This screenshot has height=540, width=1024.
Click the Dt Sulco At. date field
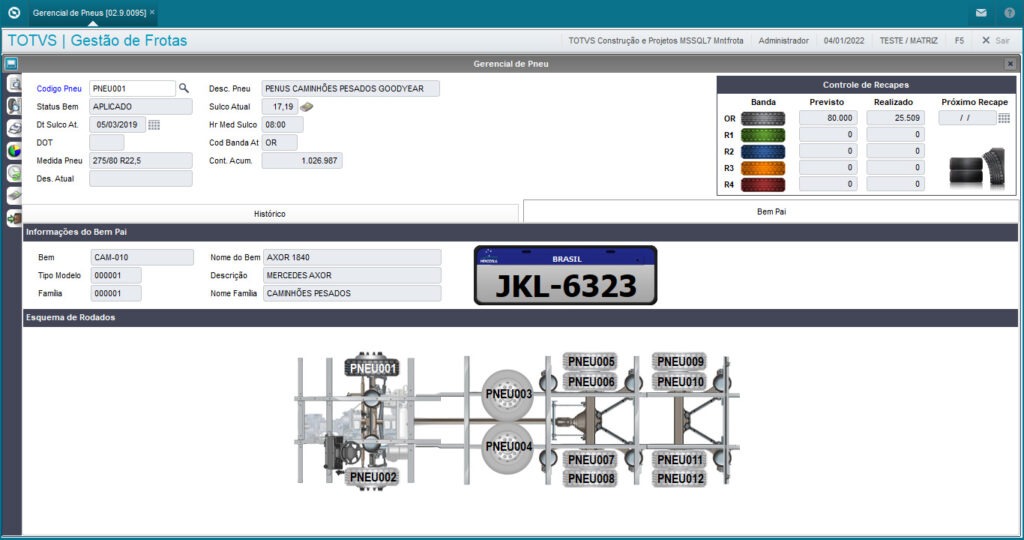tap(118, 125)
